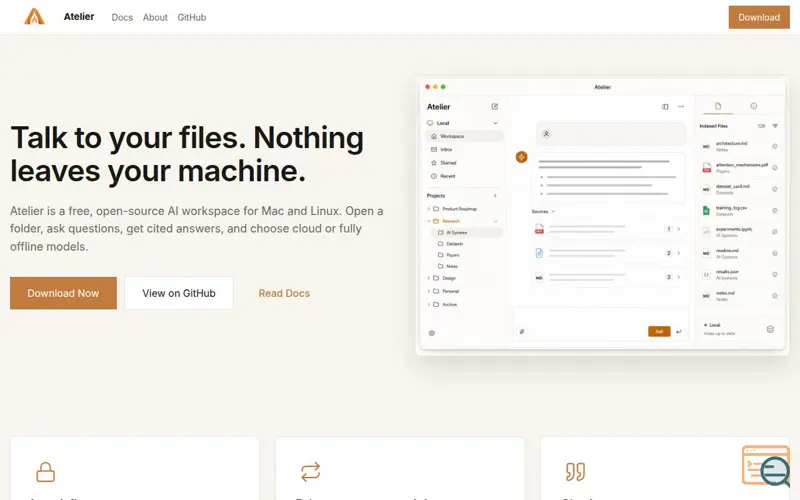Switch to the files tab in the right panel
800x500 pixels.
tap(718, 106)
